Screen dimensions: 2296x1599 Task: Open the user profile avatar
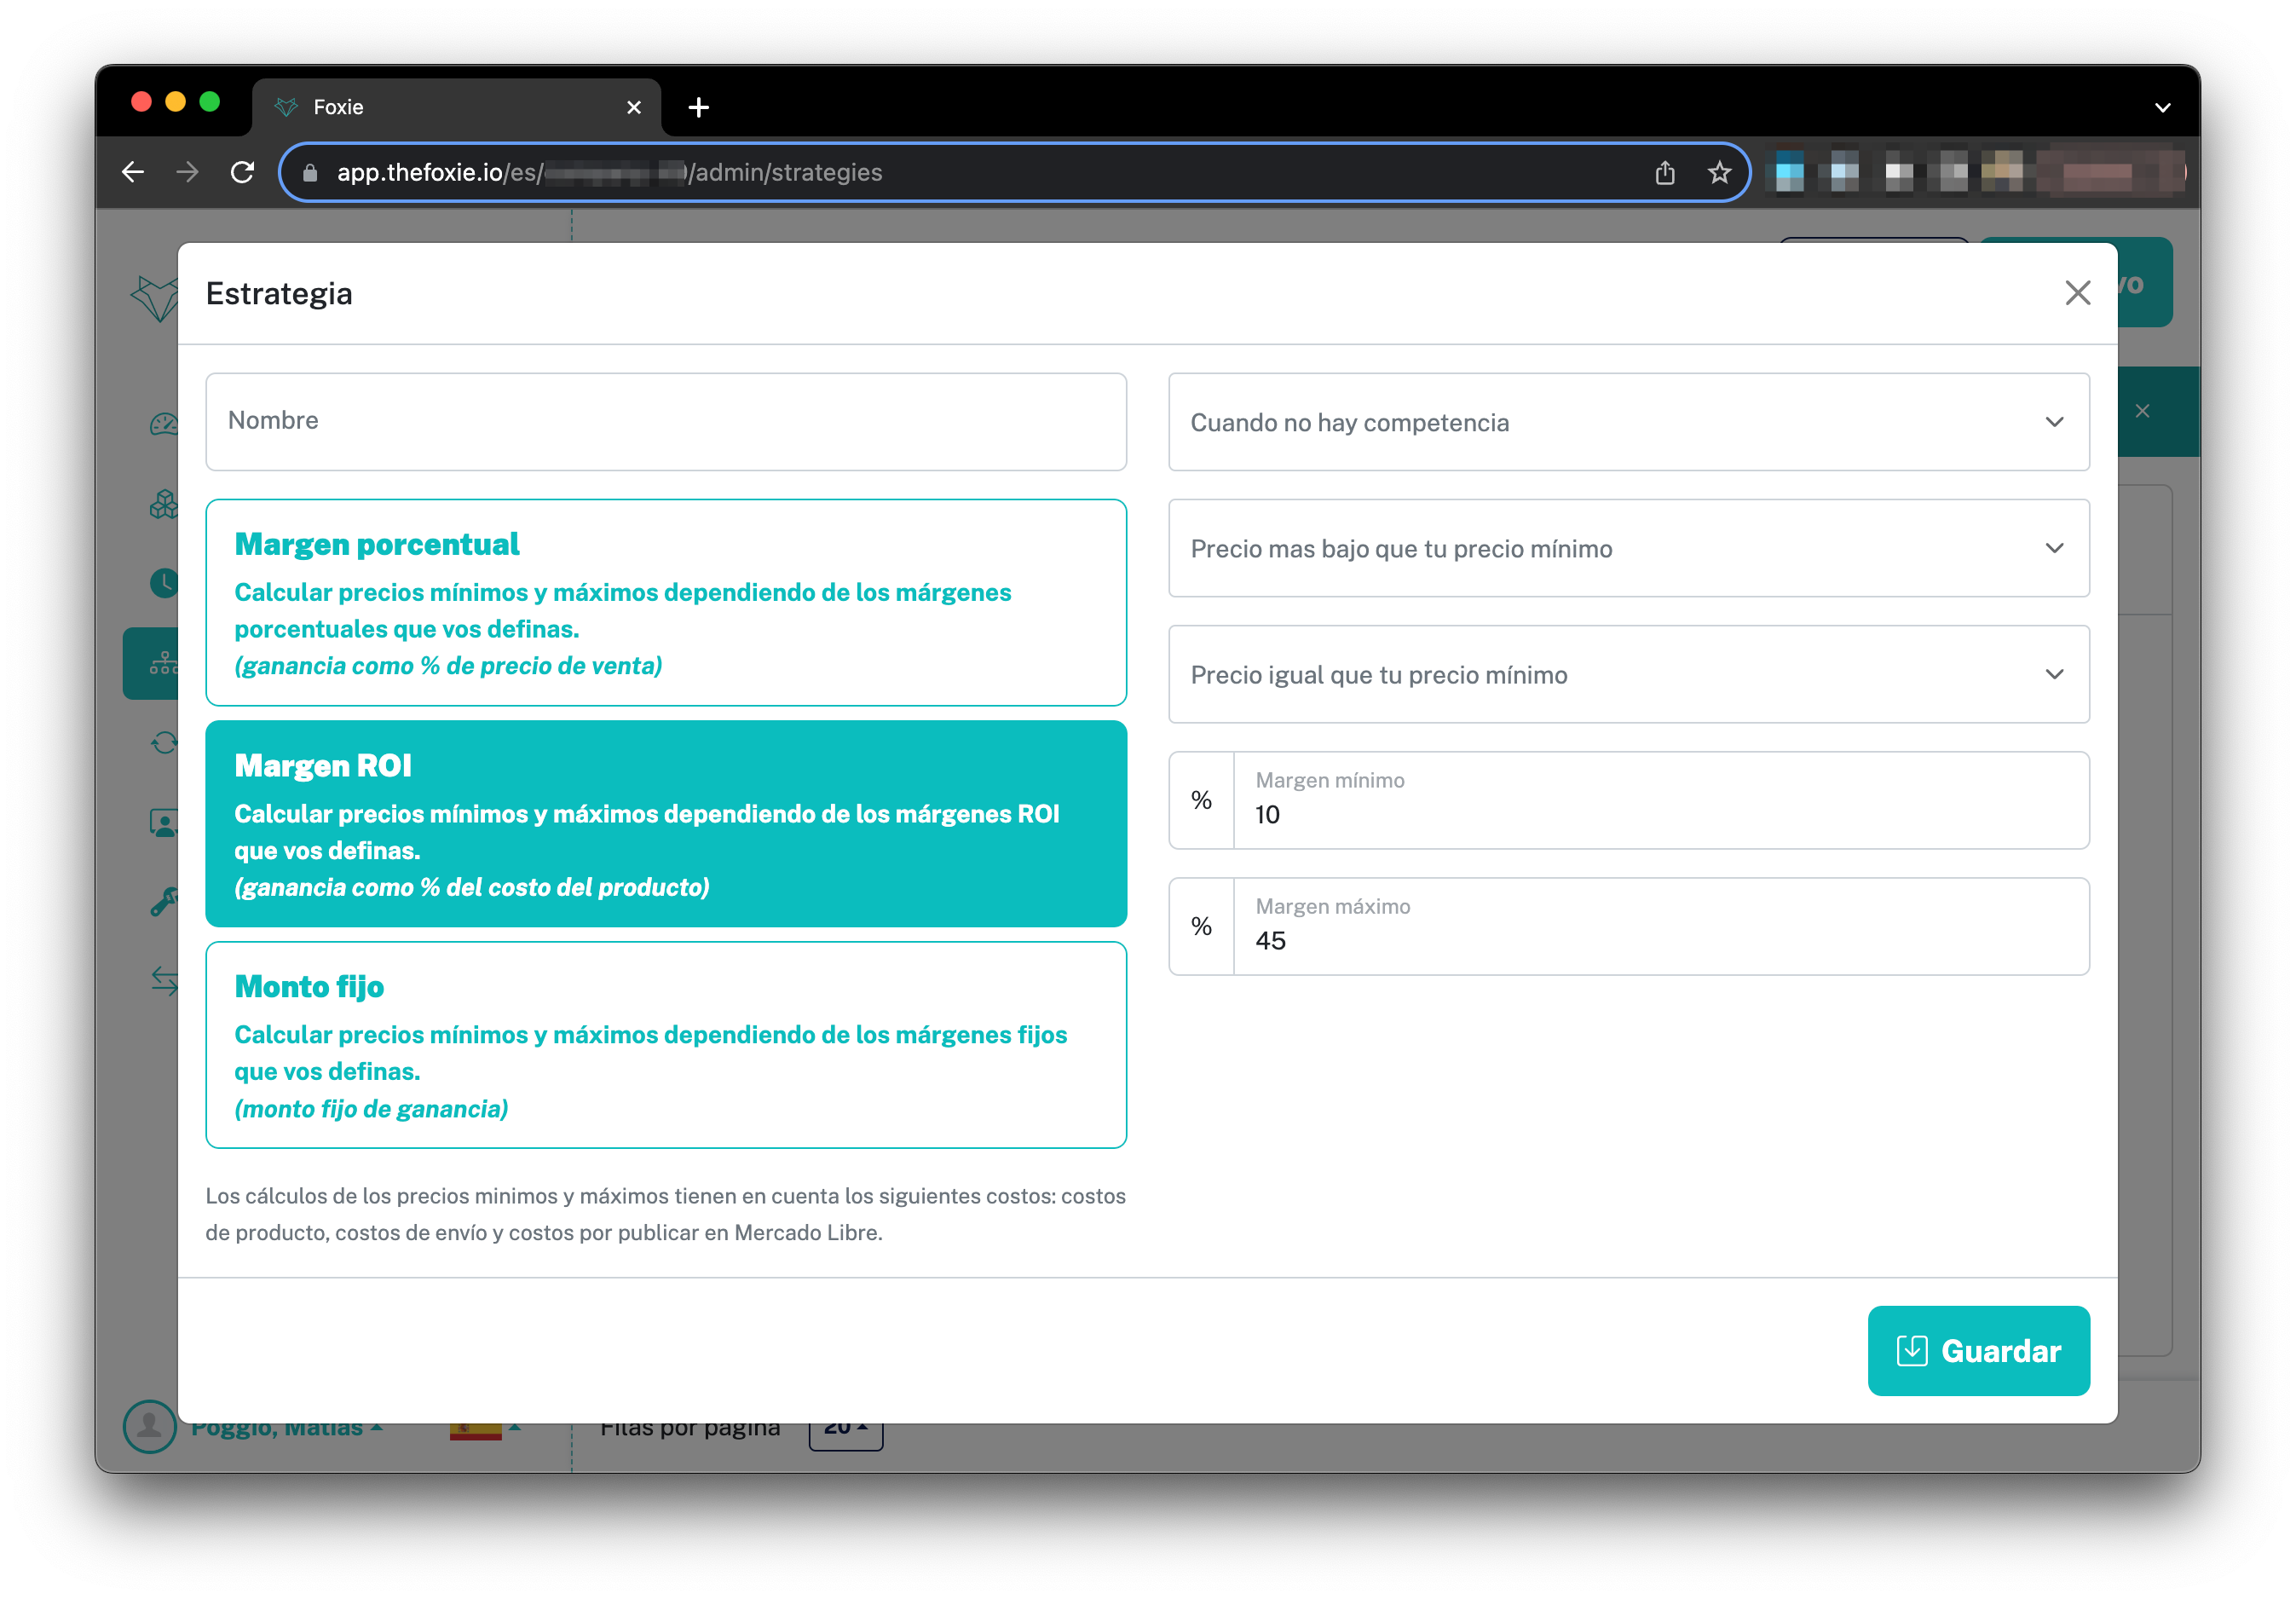[x=149, y=1426]
